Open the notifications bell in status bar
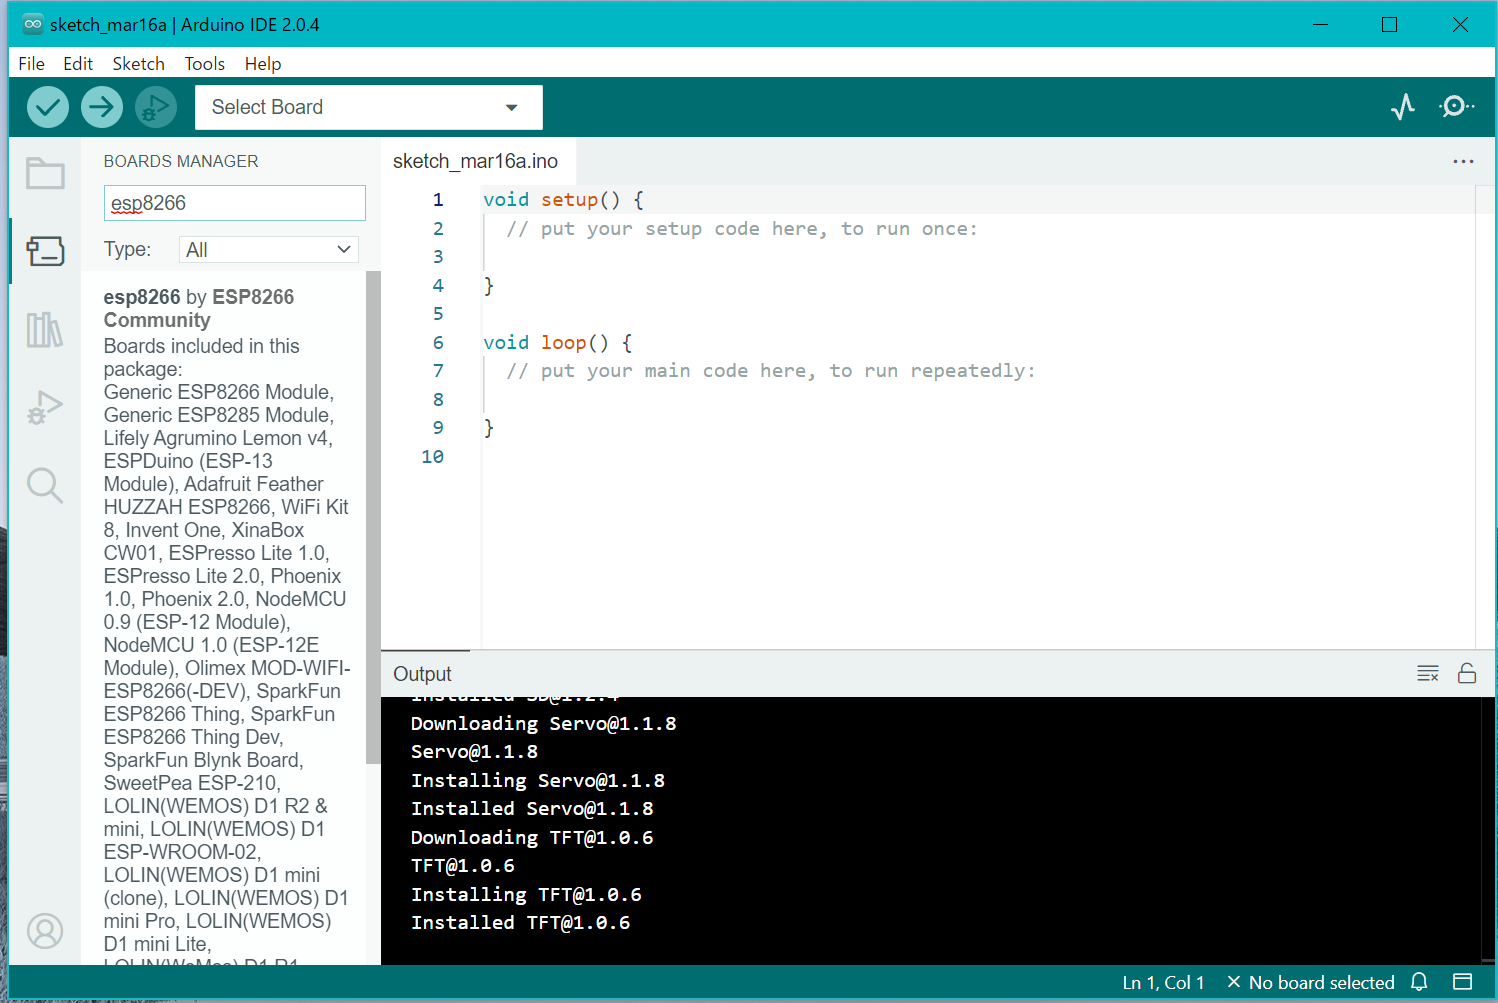The height and width of the screenshot is (1003, 1498). point(1419,982)
